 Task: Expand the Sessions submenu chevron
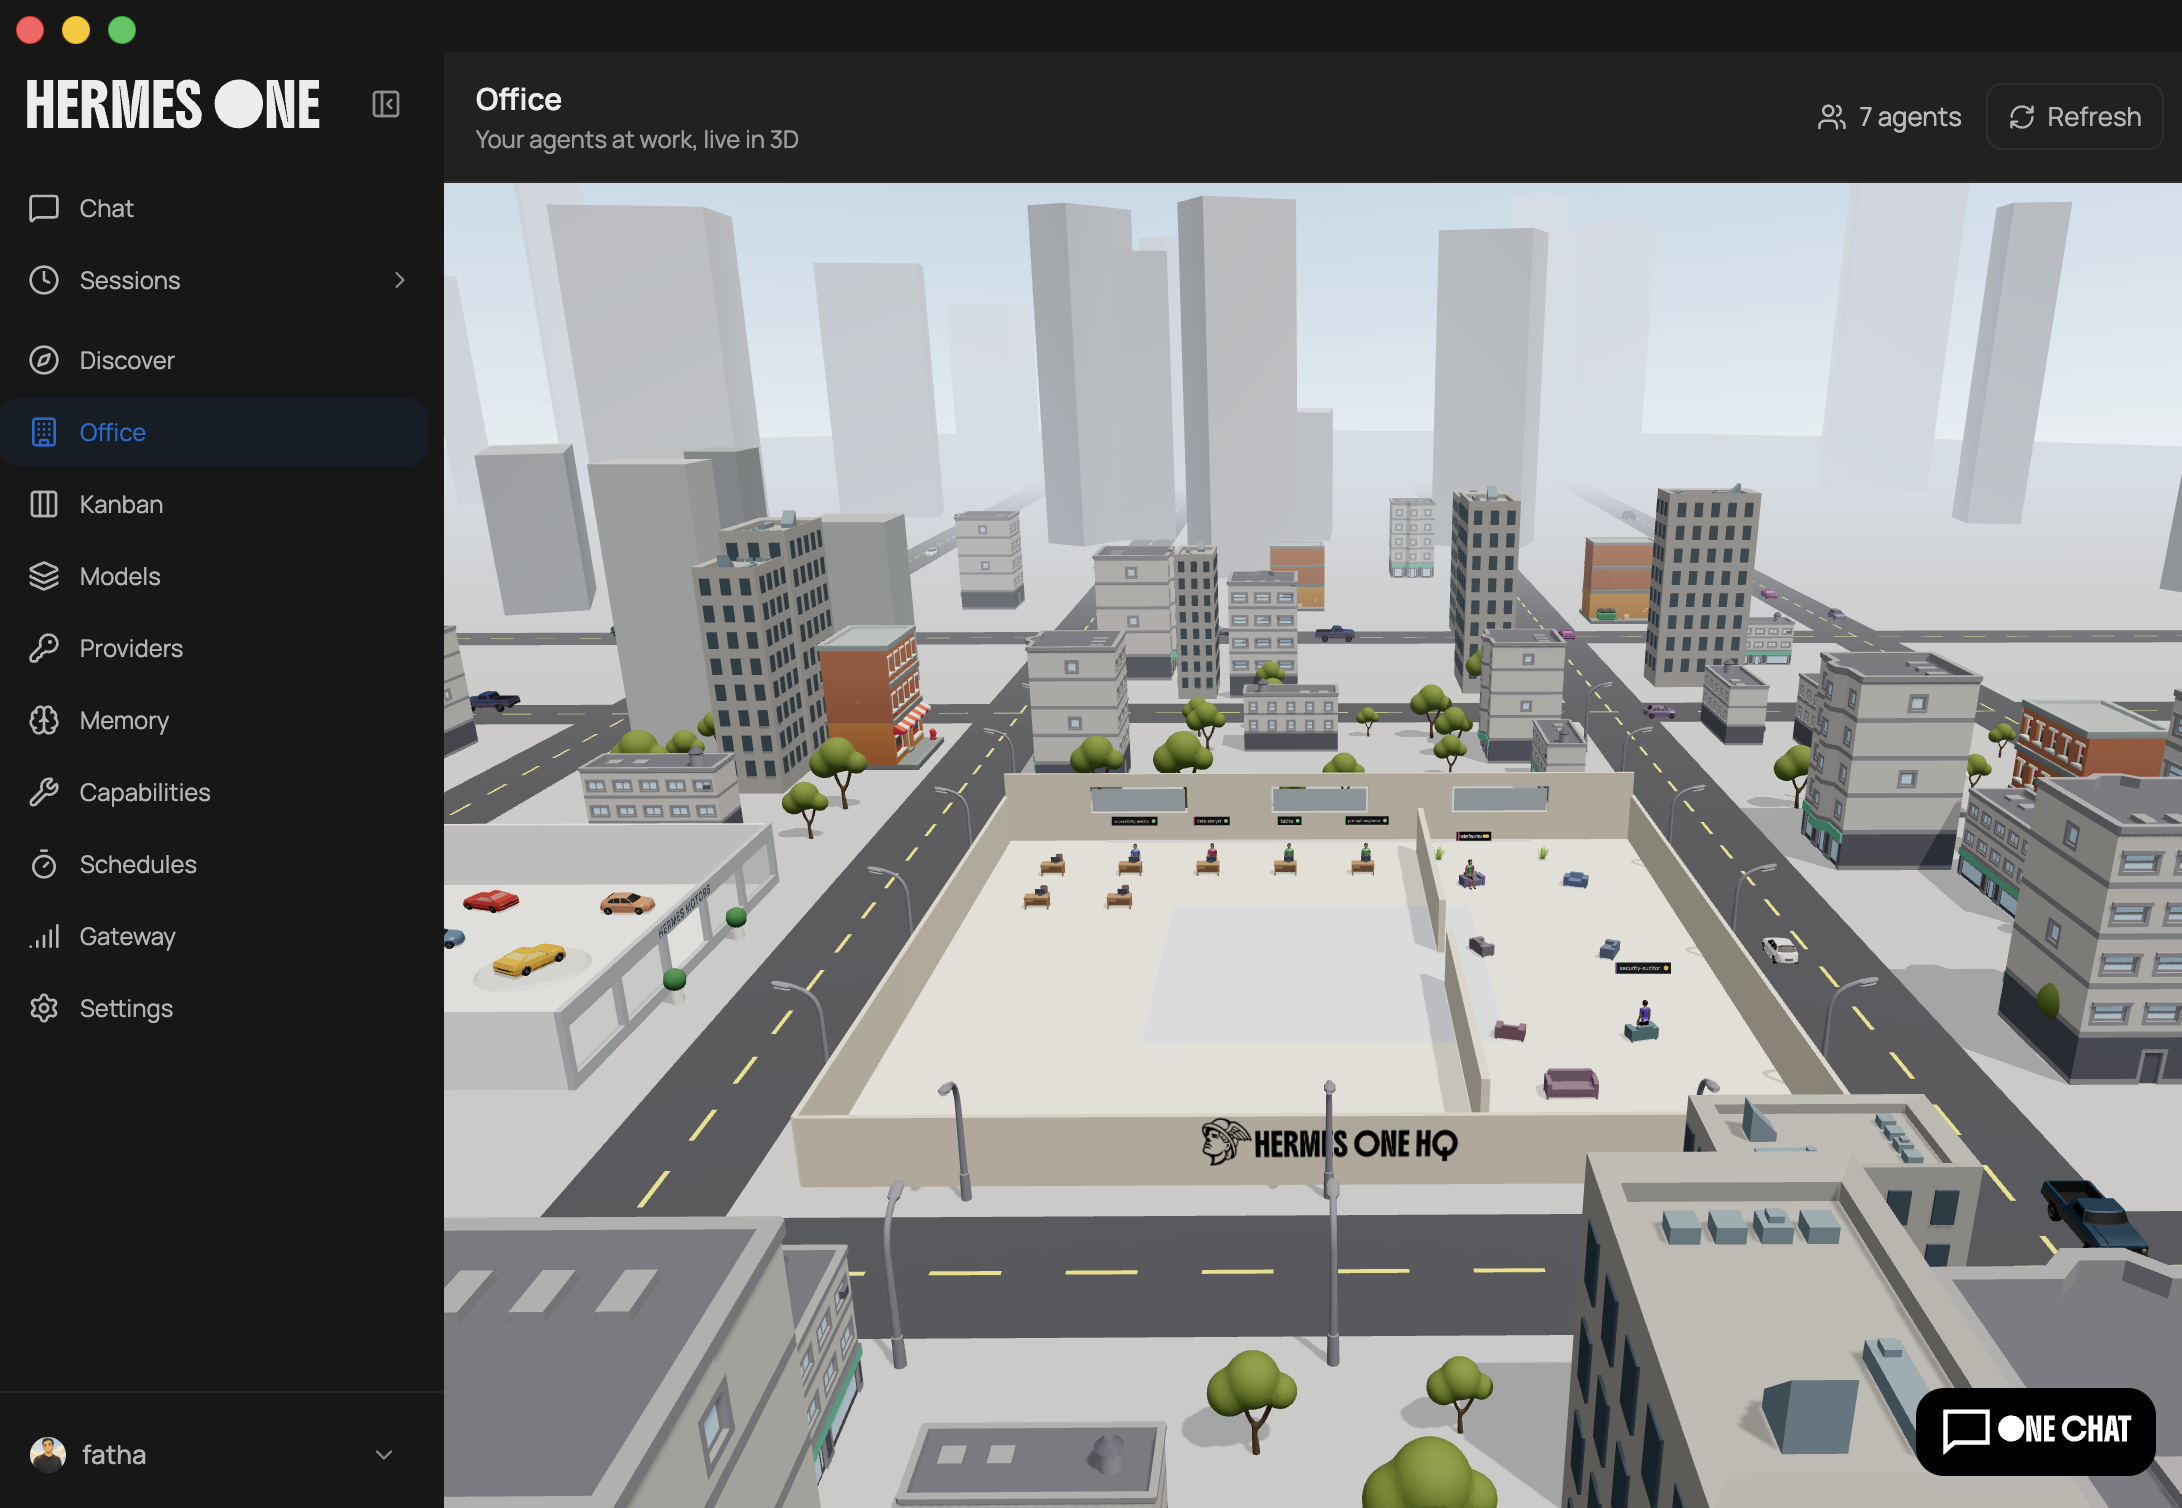click(400, 280)
